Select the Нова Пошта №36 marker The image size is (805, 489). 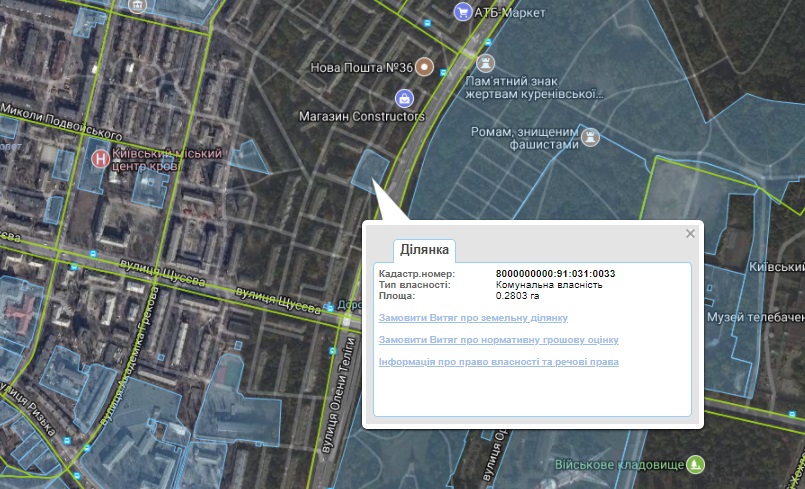pos(425,67)
